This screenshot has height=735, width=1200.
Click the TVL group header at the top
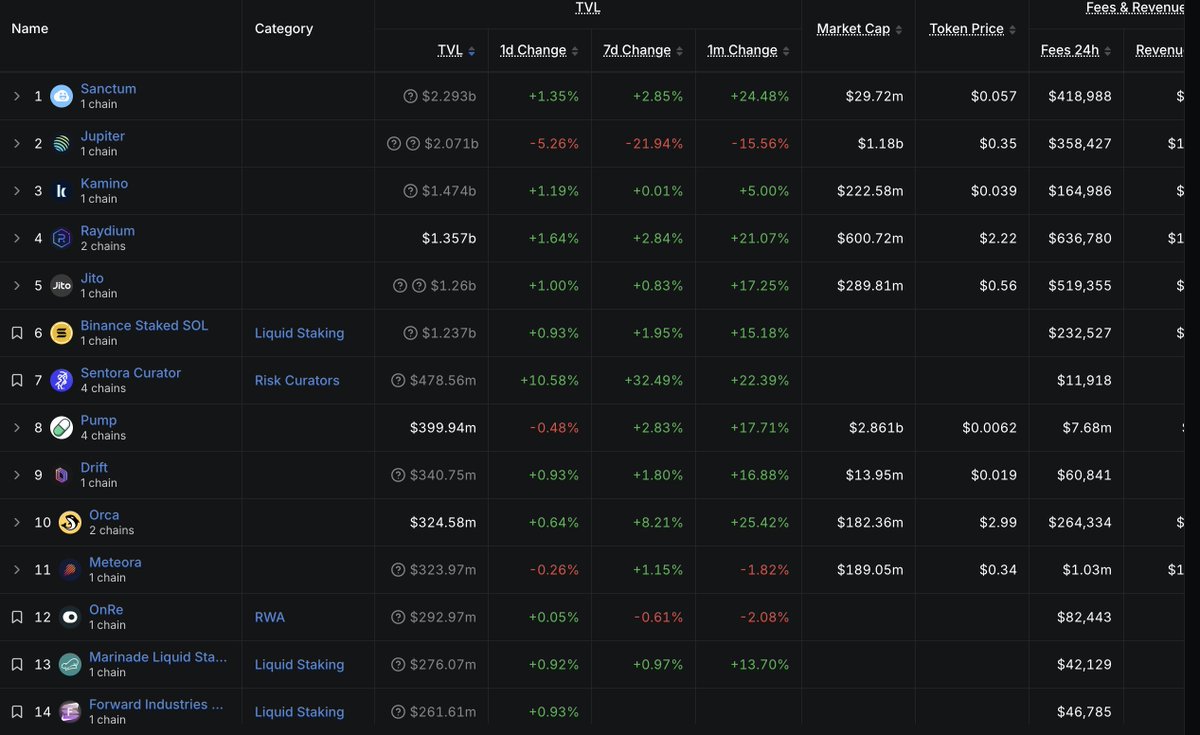[588, 8]
